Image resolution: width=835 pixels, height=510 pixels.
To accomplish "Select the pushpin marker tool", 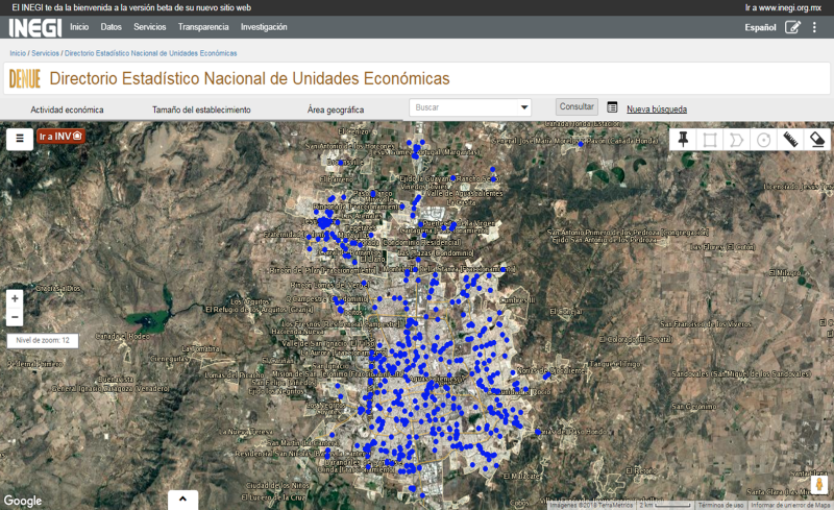I will click(684, 140).
